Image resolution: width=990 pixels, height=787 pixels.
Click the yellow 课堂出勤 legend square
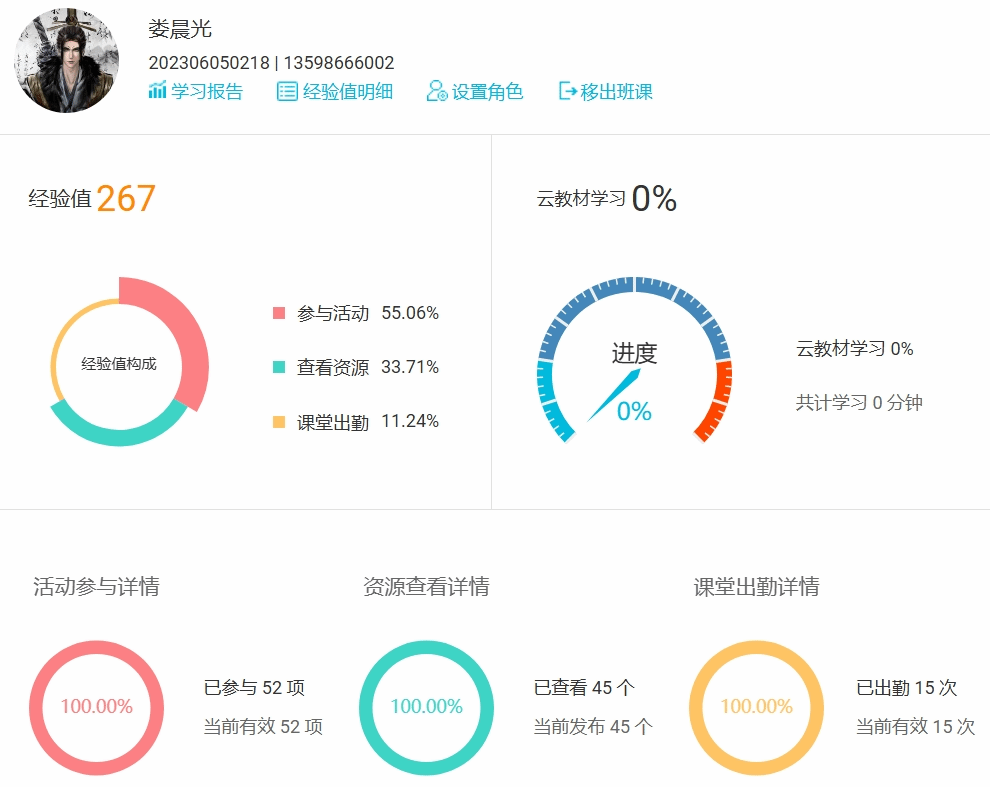279,422
